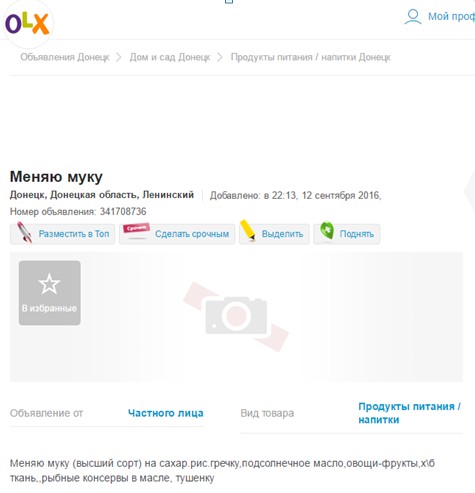Open 'Продукты питания / напитки' category link
Viewport: 475px width, 493px height.
(x=409, y=413)
